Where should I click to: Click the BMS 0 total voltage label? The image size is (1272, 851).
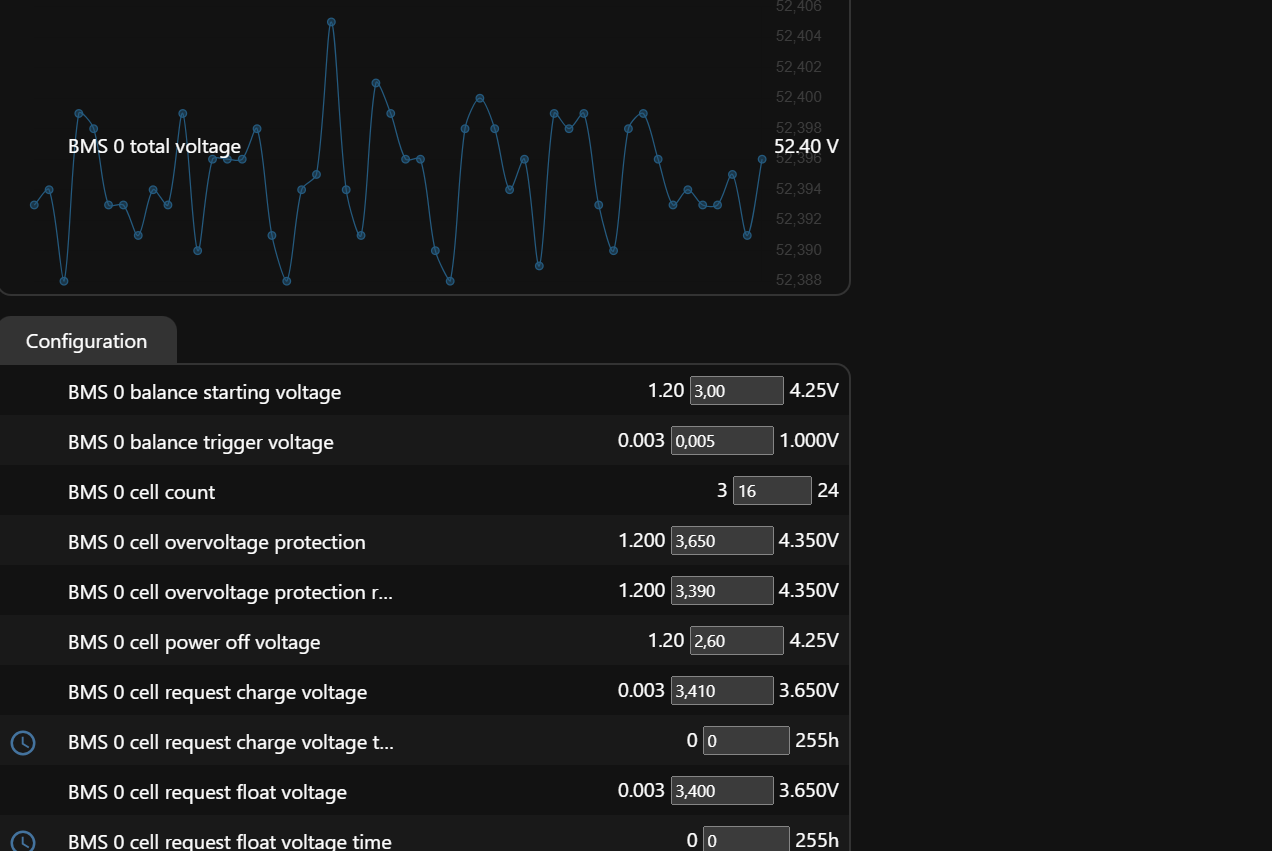(154, 146)
